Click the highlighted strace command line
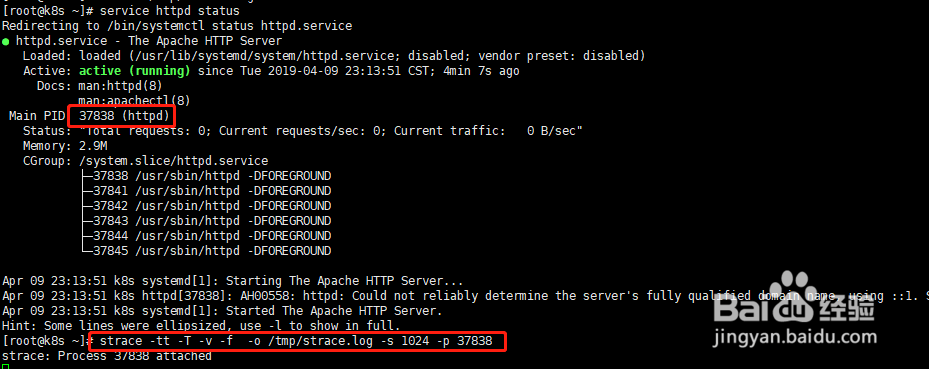Viewport: 929px width, 369px height. [297, 341]
